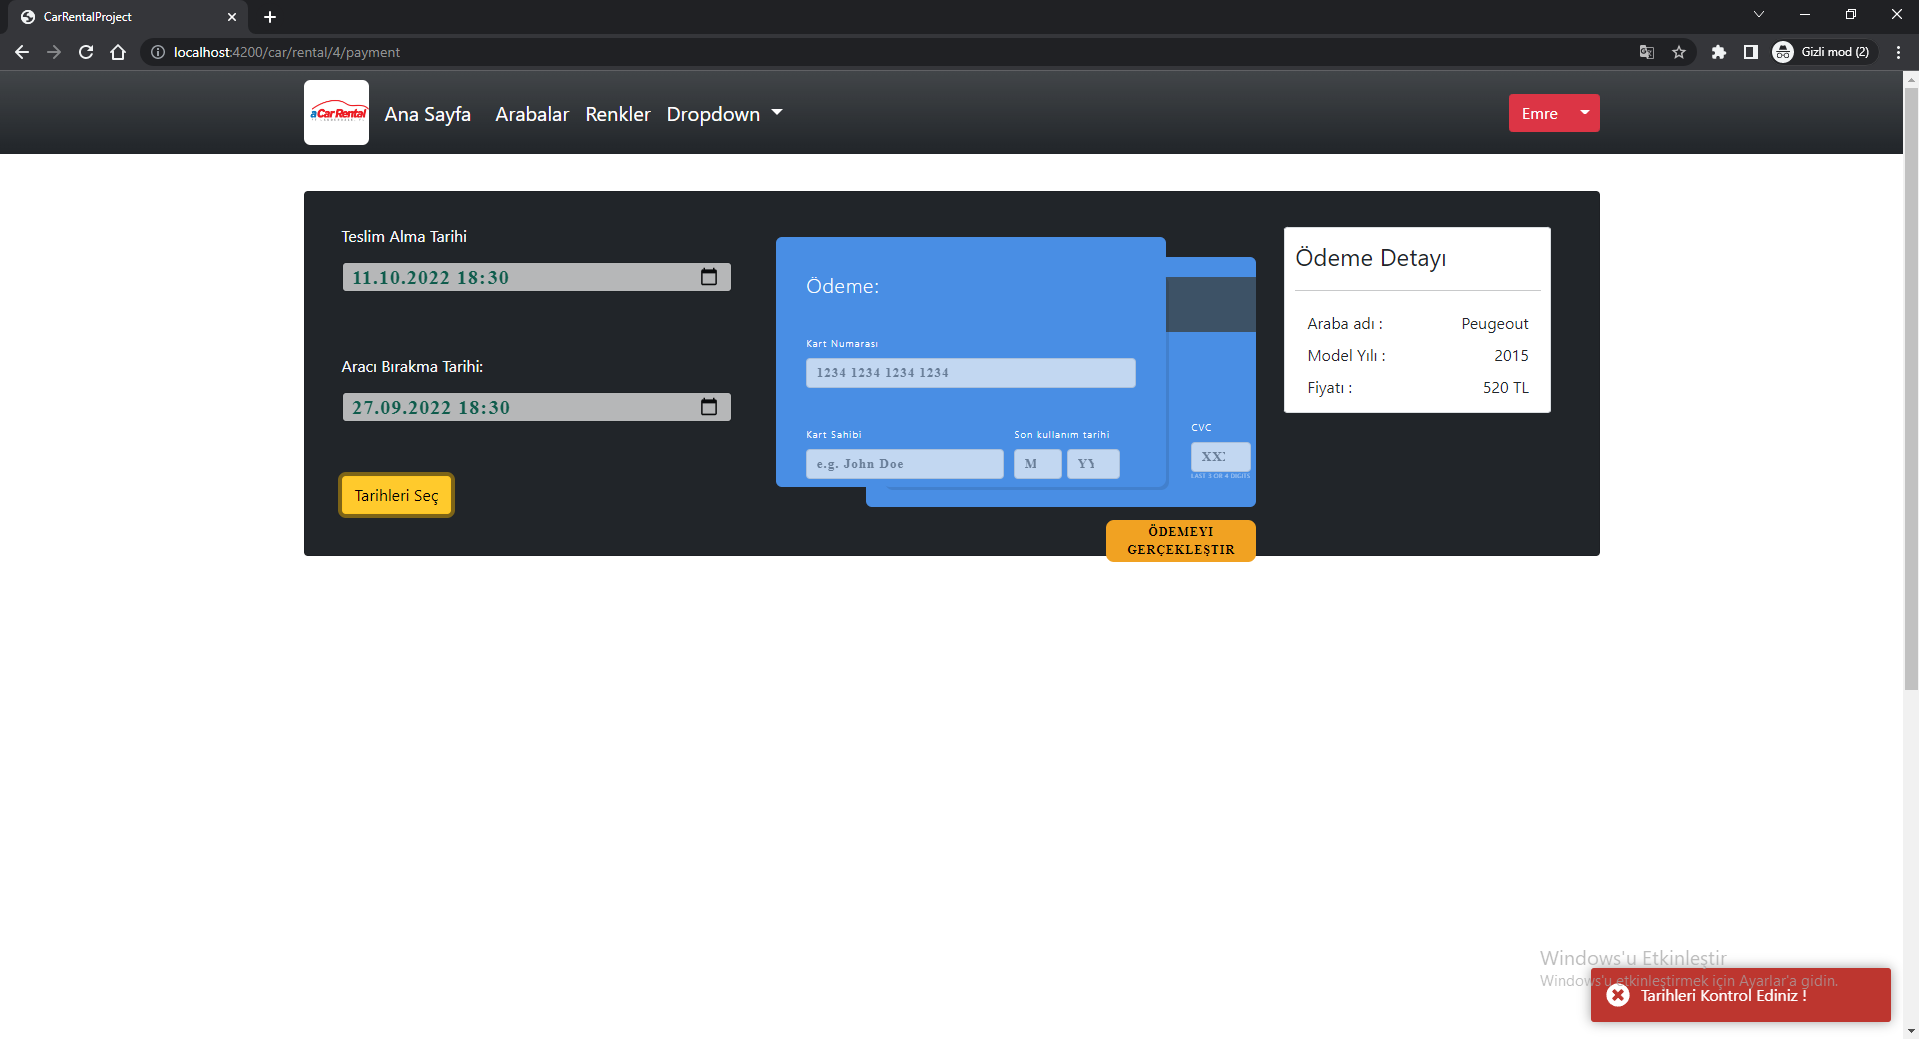The image size is (1919, 1039).
Task: Click the browser extensions puzzle icon
Action: 1719,52
